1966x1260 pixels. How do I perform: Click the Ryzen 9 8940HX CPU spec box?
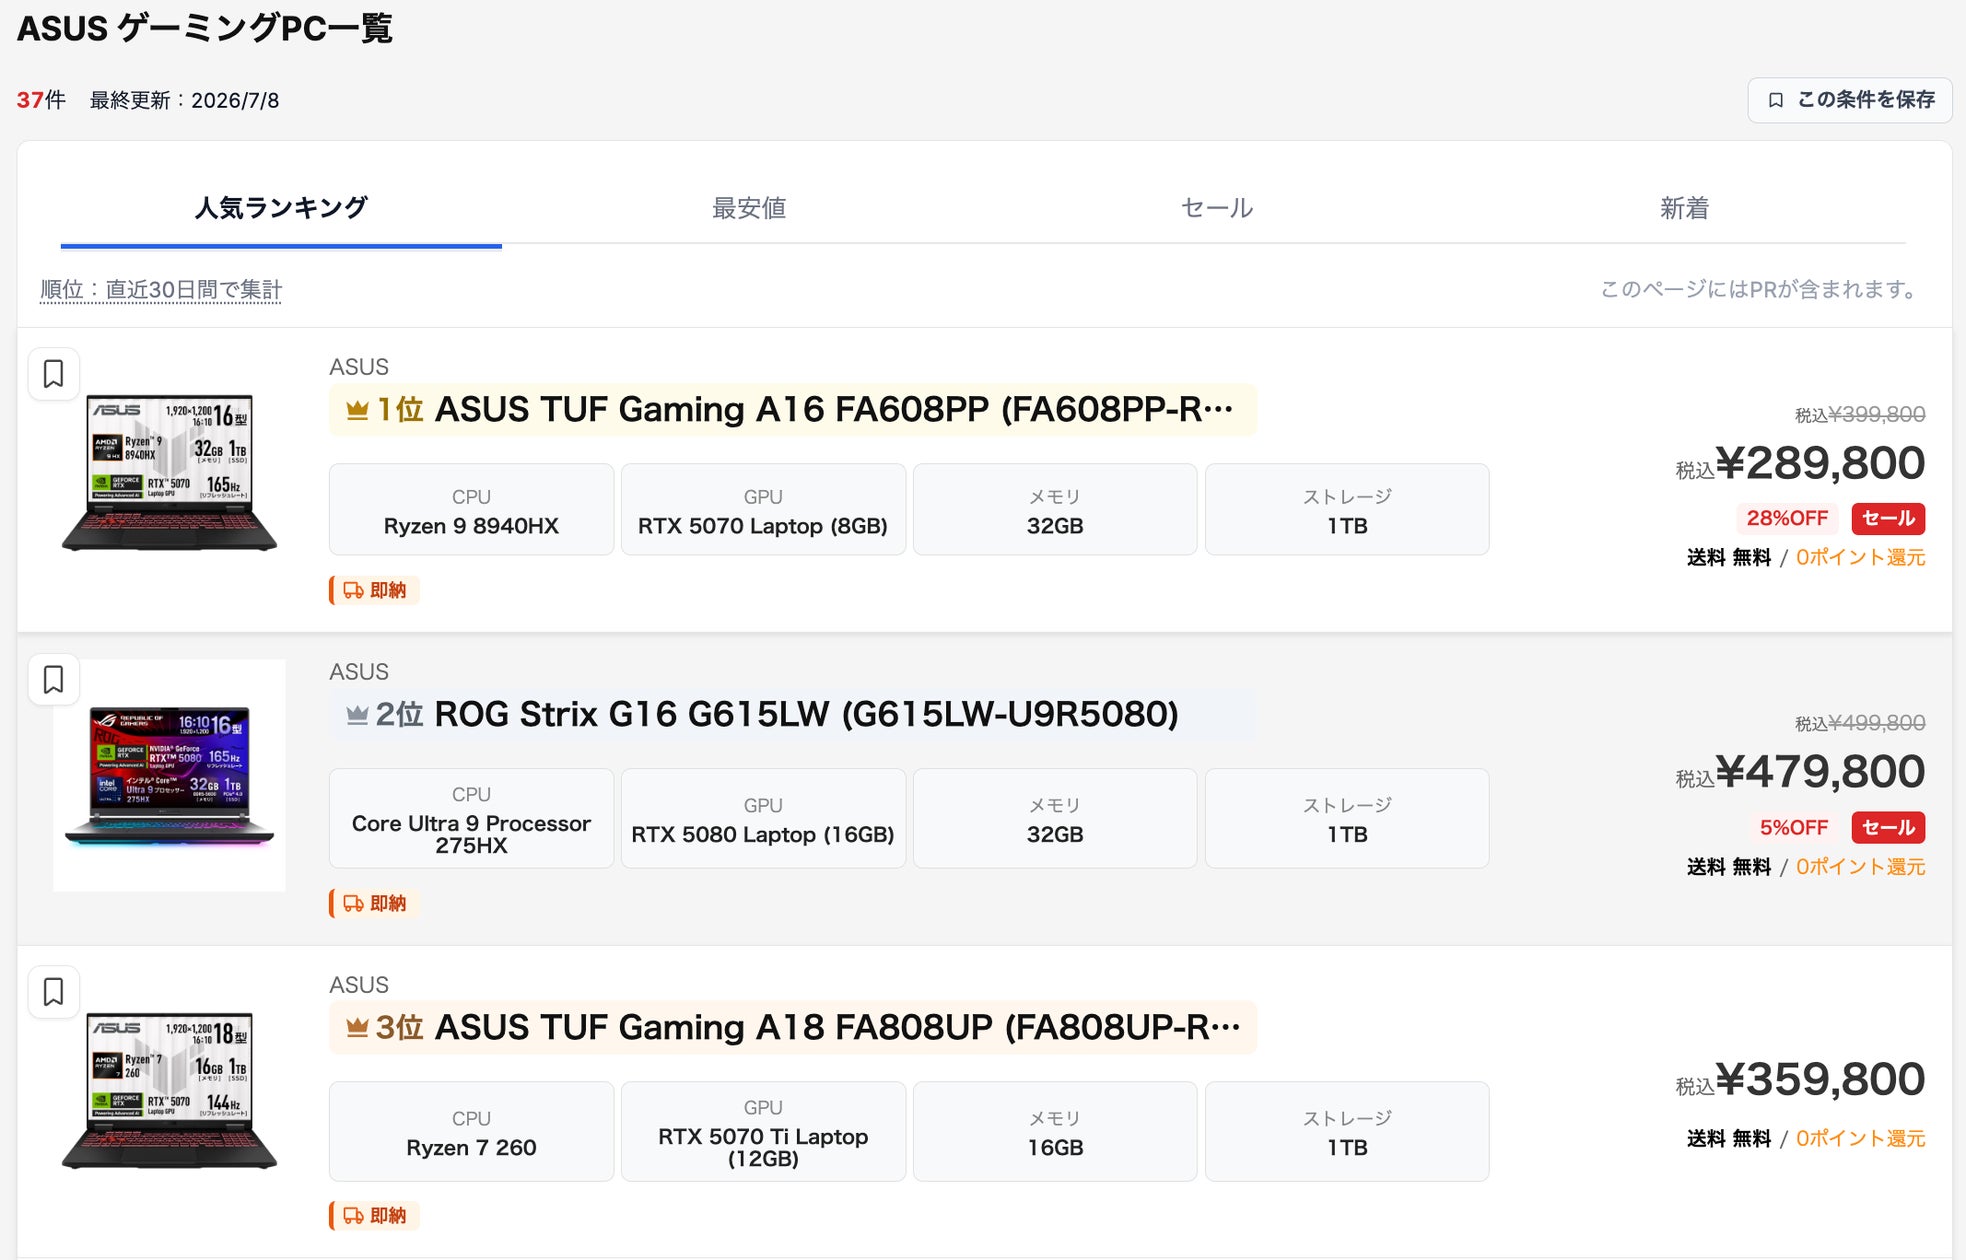point(471,510)
